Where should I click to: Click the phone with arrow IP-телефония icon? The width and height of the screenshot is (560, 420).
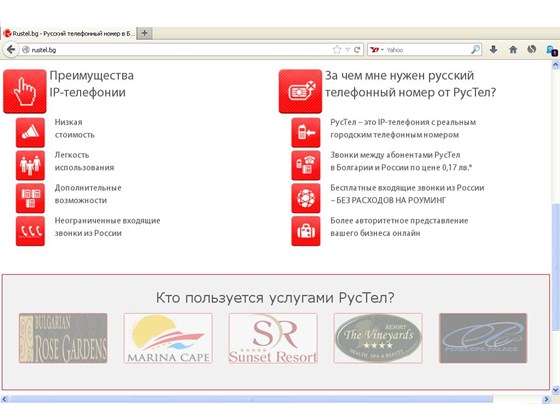pos(306,132)
